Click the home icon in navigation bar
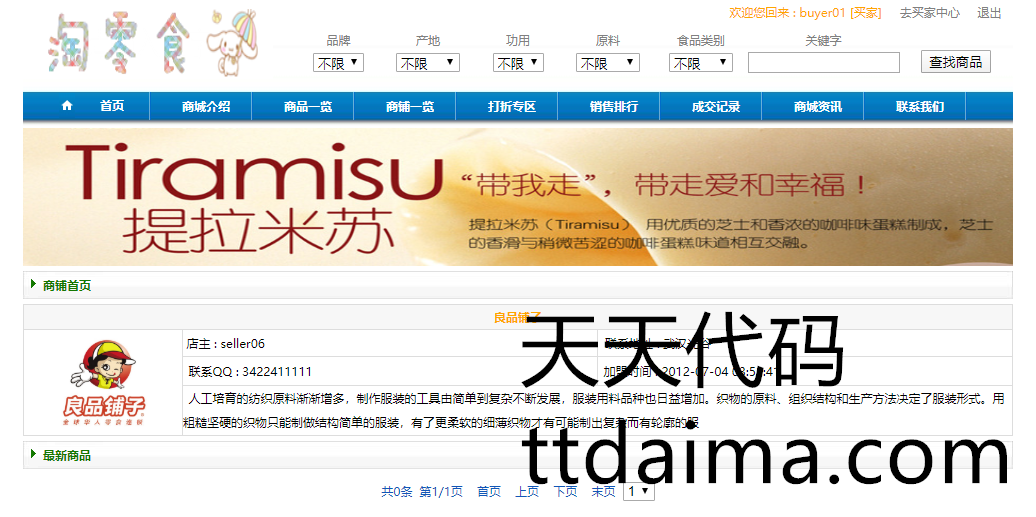Viewport: 1036px width, 517px height. point(67,106)
